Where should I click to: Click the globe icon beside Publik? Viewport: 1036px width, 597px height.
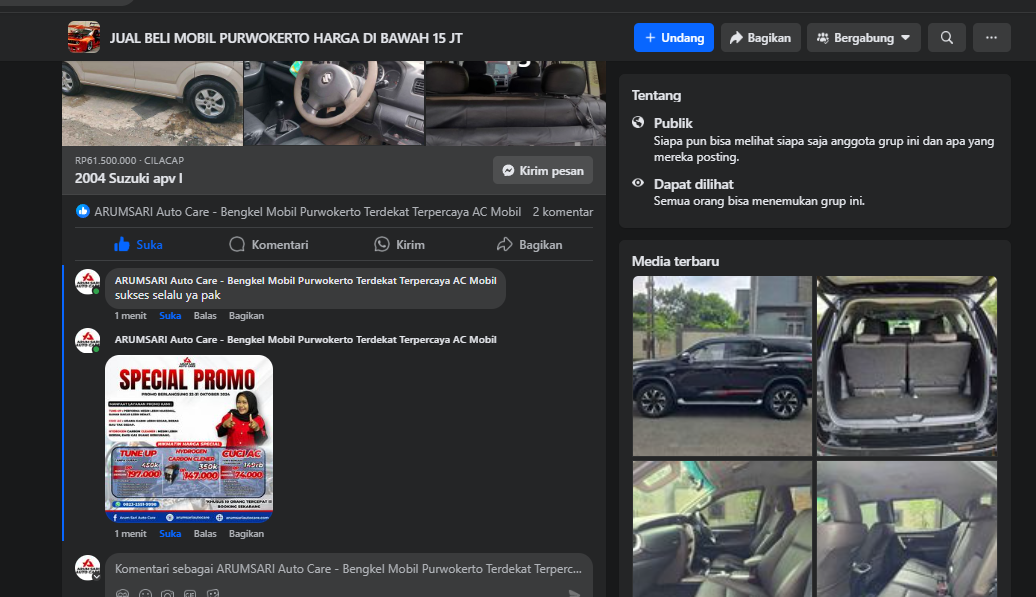click(x=638, y=122)
